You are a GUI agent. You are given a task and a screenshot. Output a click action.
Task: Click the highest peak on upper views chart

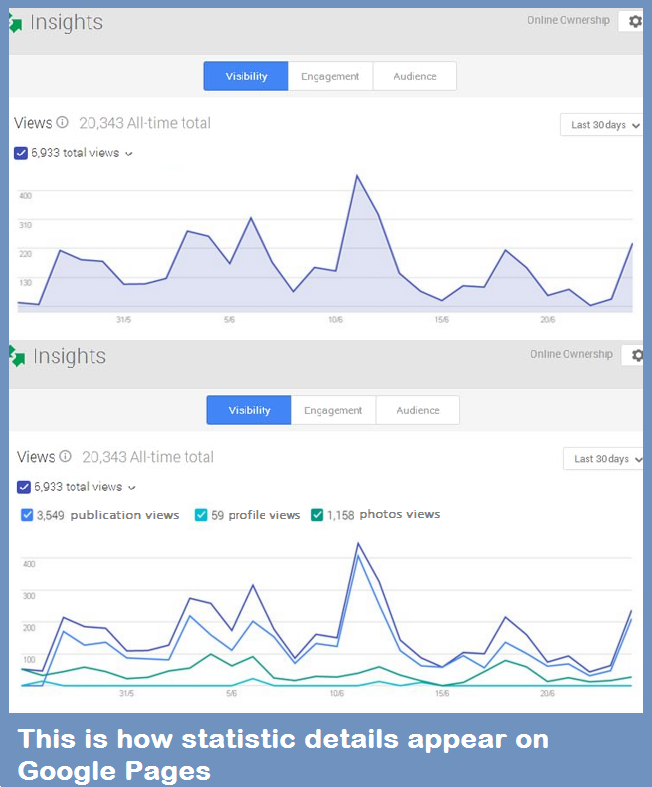(x=356, y=176)
